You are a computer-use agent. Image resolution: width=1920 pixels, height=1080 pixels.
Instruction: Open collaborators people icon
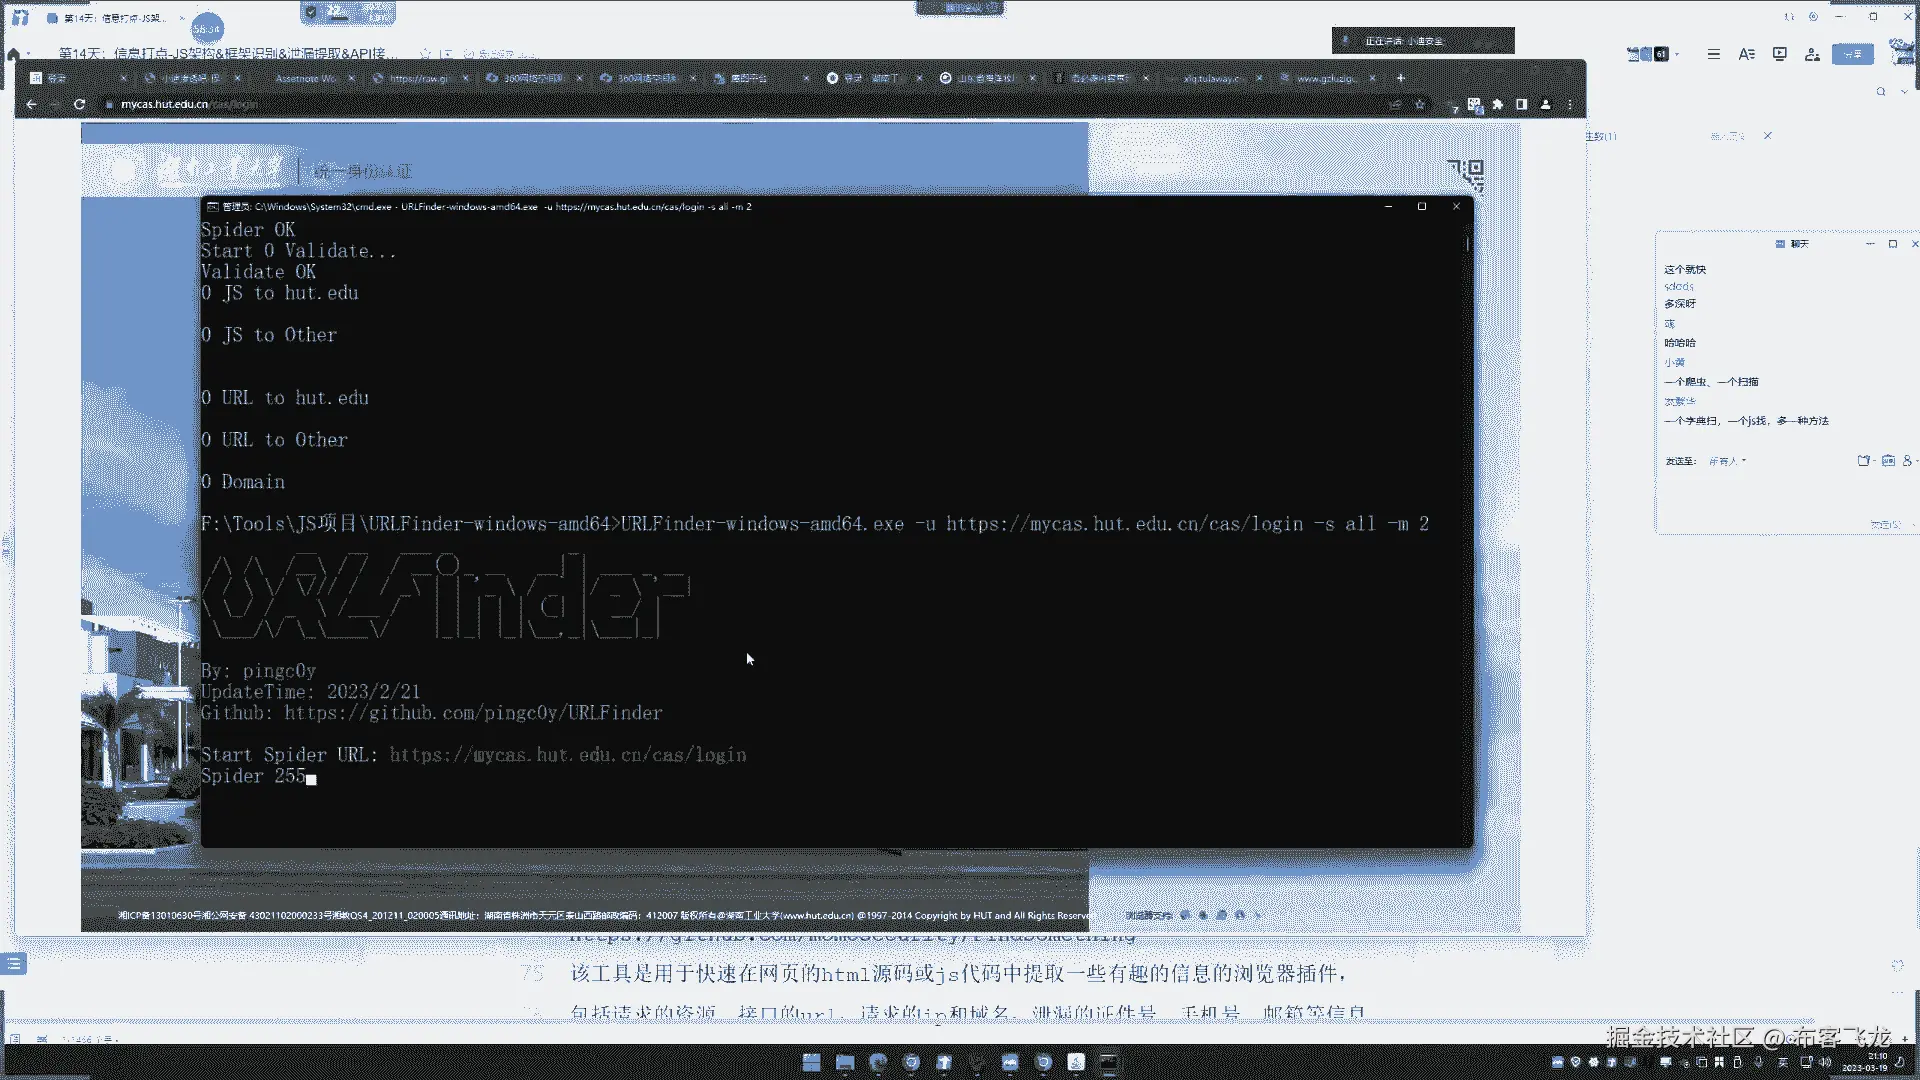click(x=1812, y=54)
